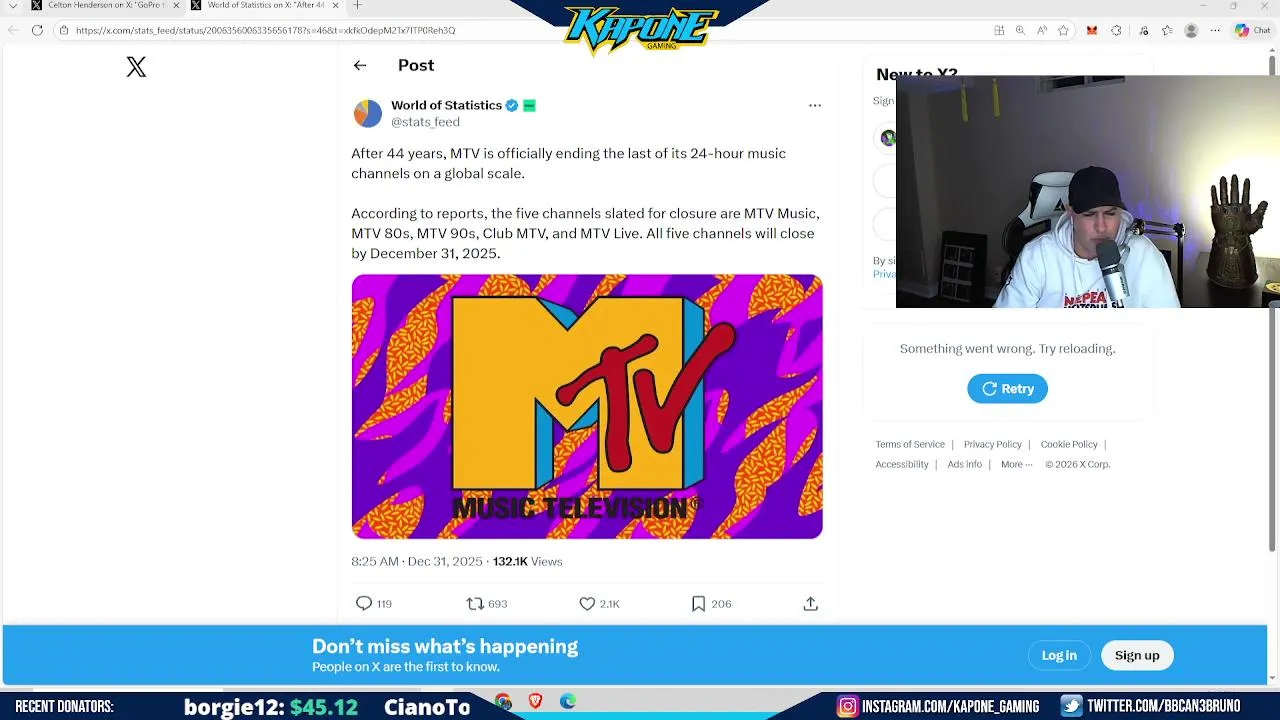This screenshot has height=720, width=1280.
Task: Open a new browser tab with plus
Action: pyautogui.click(x=357, y=5)
